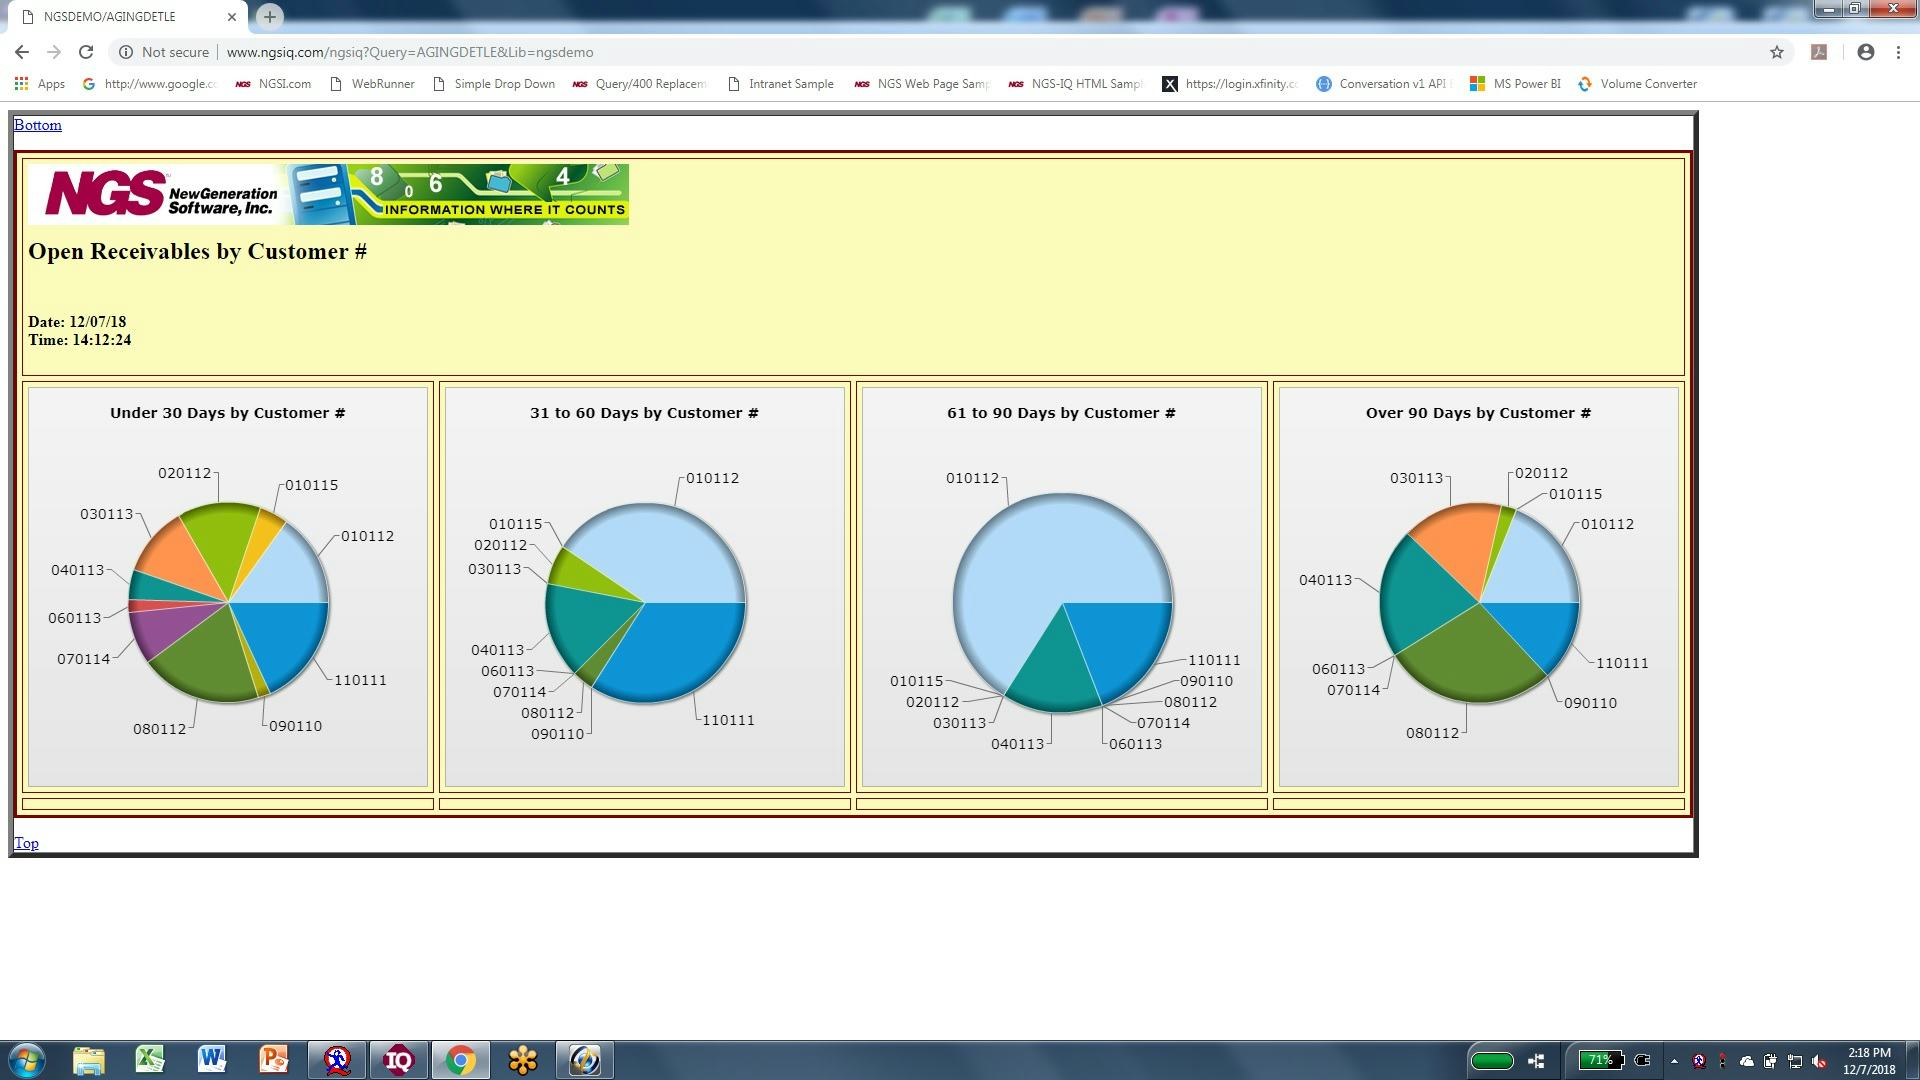The image size is (1920, 1080).
Task: Bookmark this page with the star icon
Action: click(x=1778, y=52)
